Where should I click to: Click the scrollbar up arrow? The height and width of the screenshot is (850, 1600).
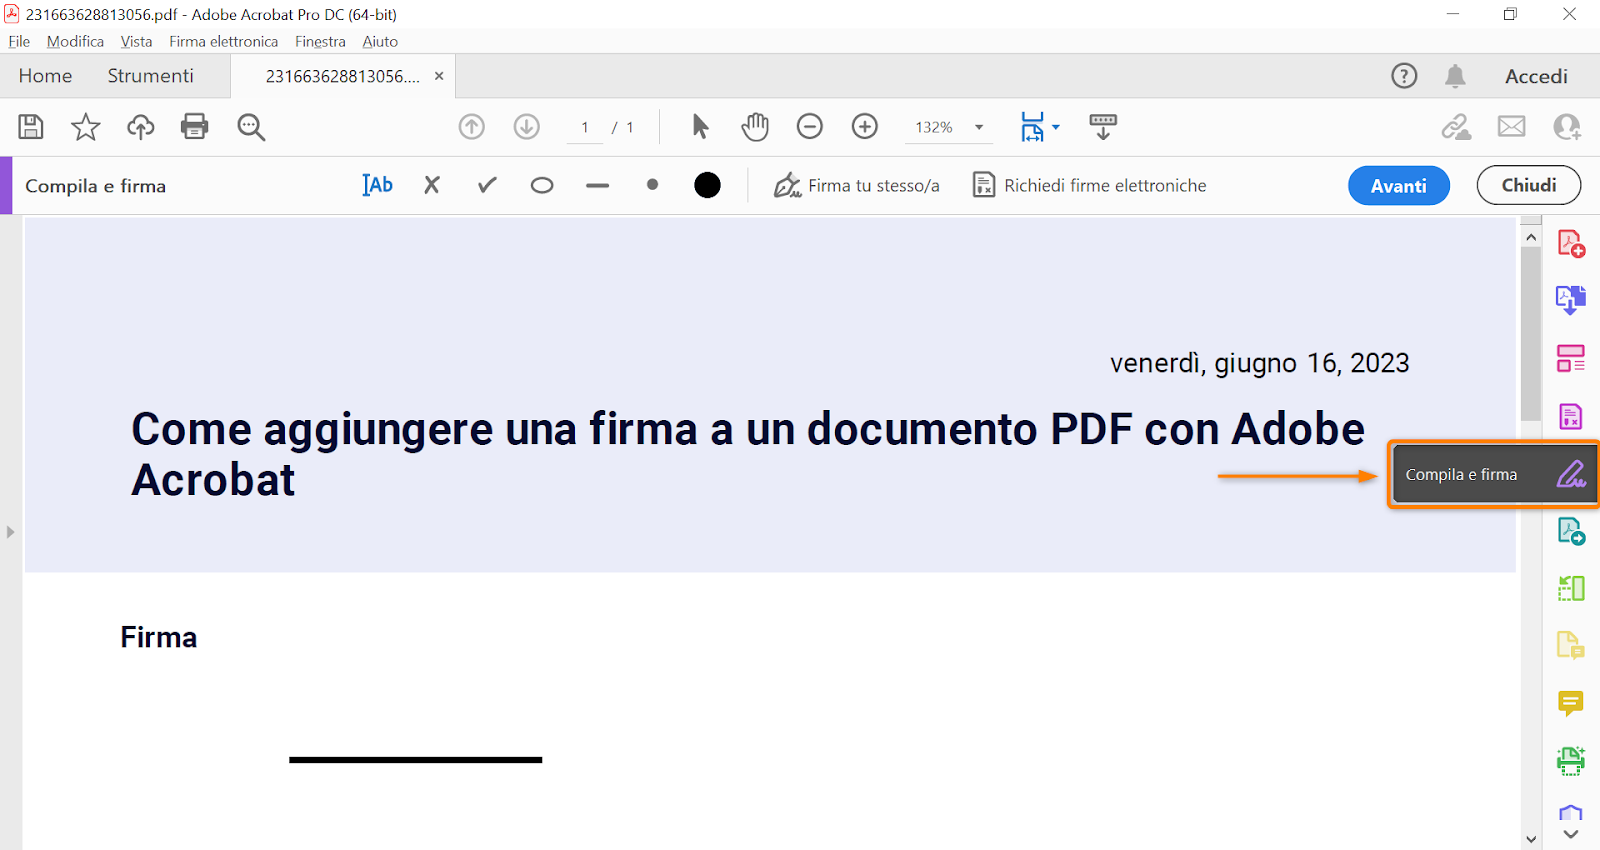[x=1531, y=237]
